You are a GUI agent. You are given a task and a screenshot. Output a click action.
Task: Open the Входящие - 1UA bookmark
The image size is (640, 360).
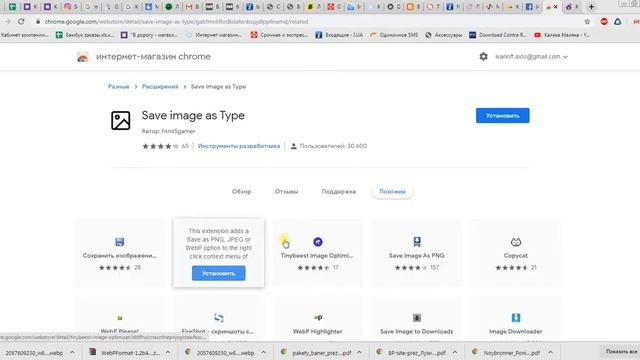pos(339,35)
